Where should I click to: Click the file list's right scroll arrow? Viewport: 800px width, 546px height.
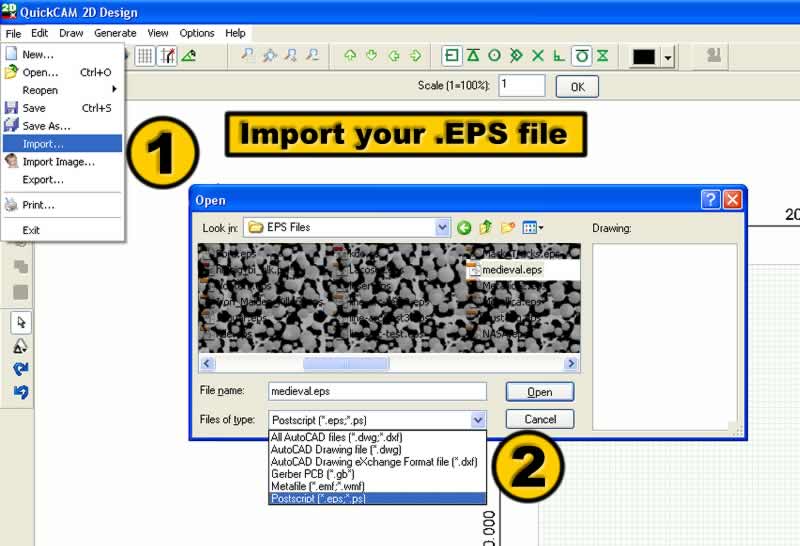tap(571, 363)
